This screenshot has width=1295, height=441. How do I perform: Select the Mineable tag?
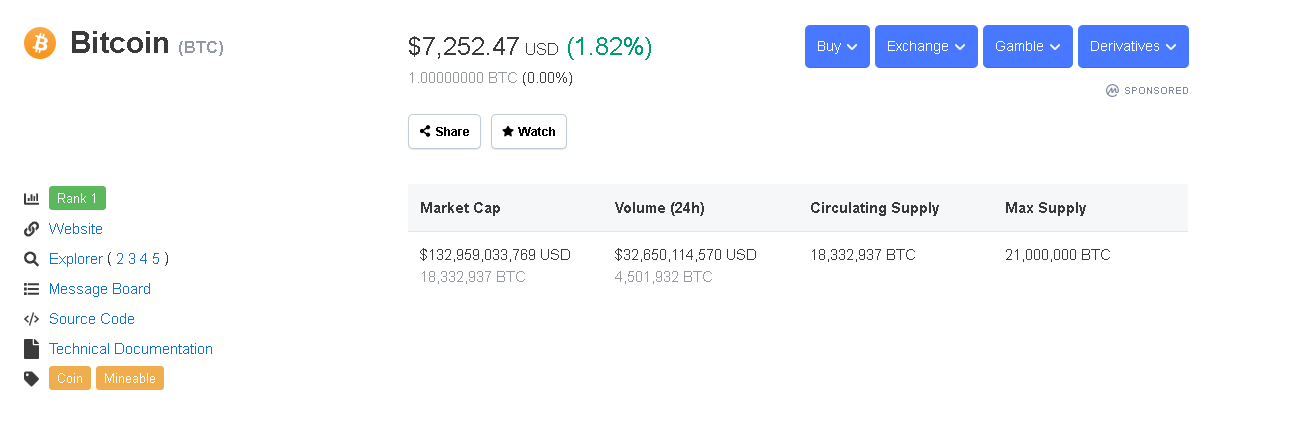[x=130, y=378]
